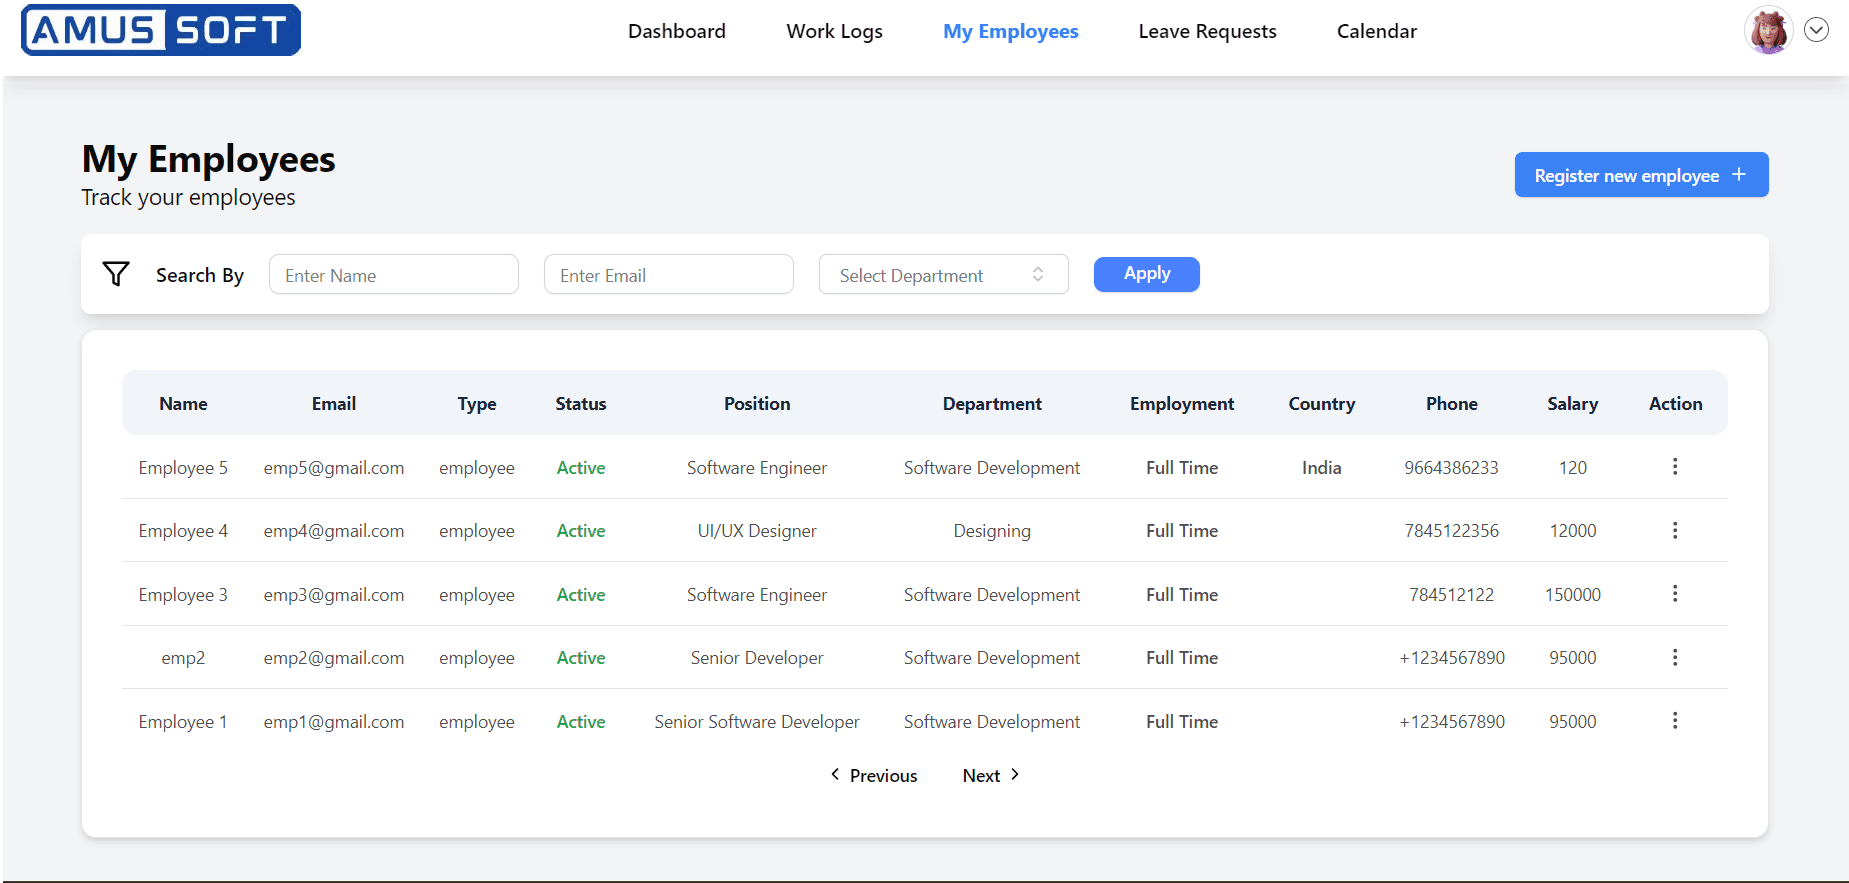
Task: Select emp4@gmail.com email cell
Action: (x=334, y=531)
